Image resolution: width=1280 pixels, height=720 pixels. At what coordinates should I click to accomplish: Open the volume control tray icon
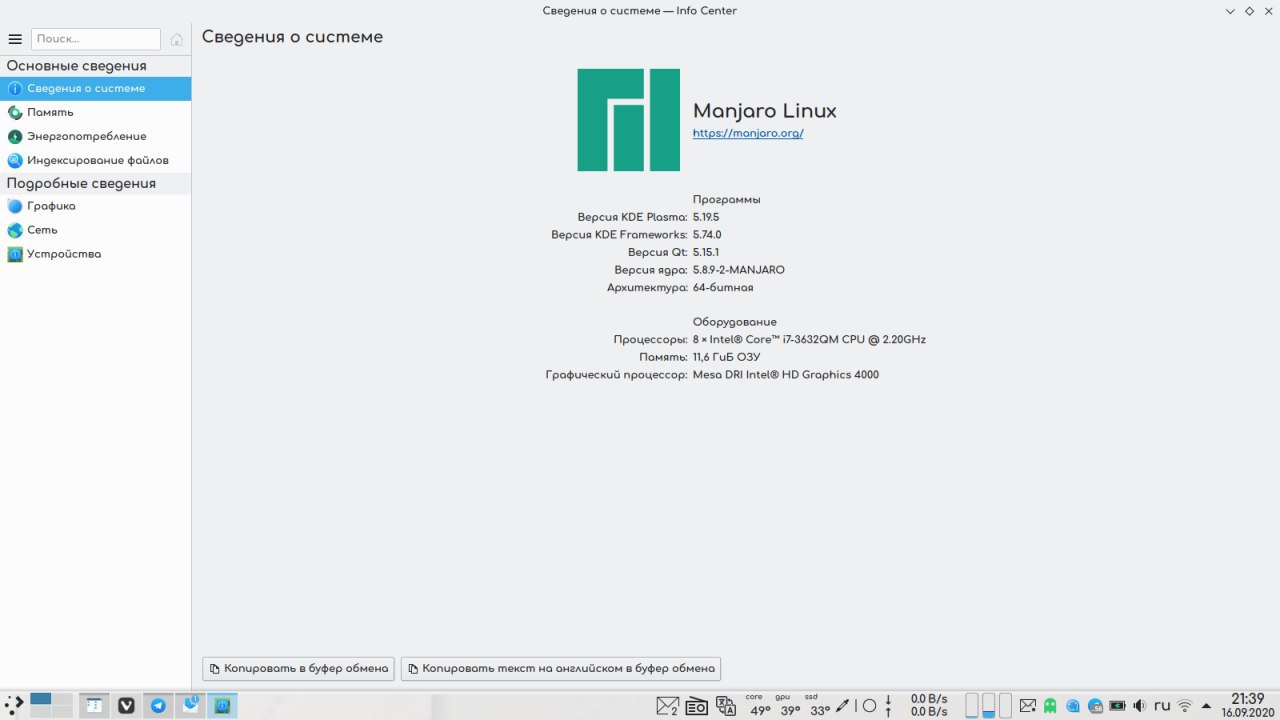[x=1139, y=706]
